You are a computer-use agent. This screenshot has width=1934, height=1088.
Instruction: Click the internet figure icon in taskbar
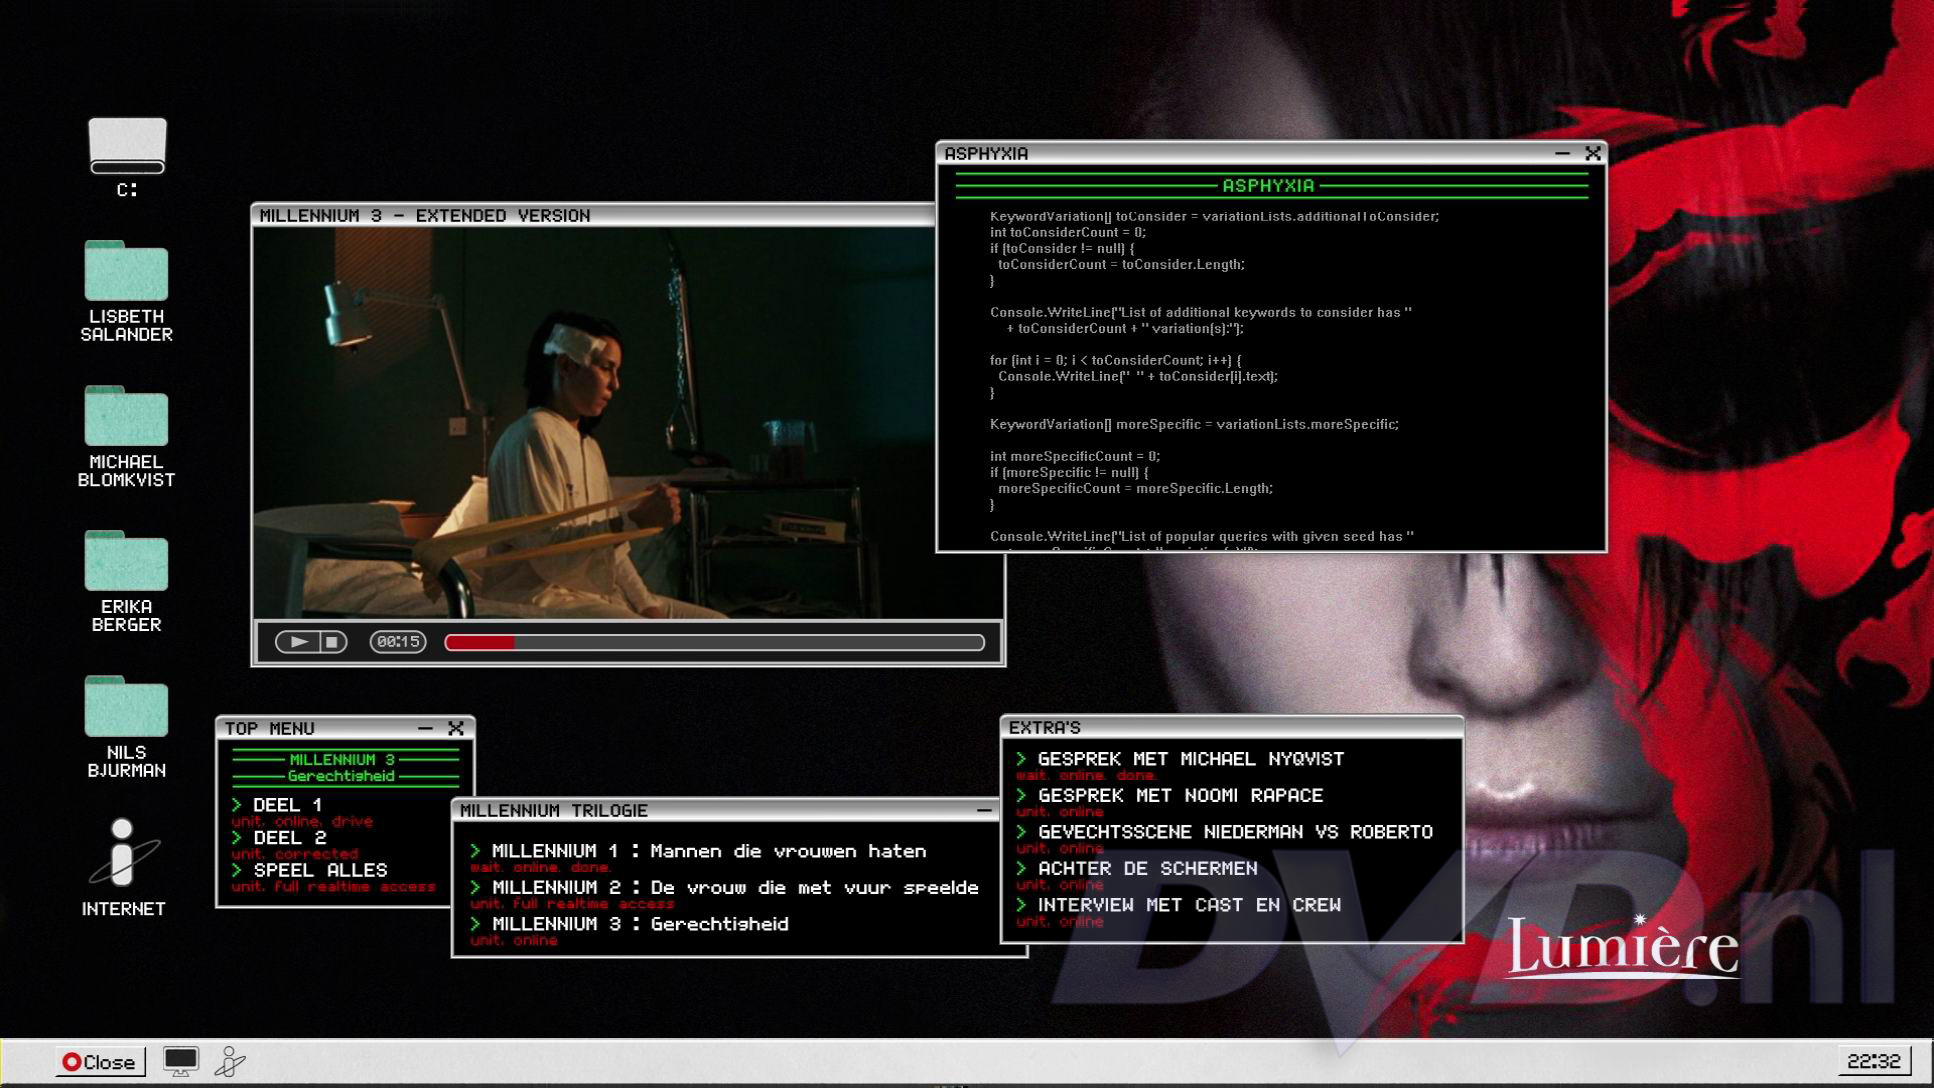230,1061
